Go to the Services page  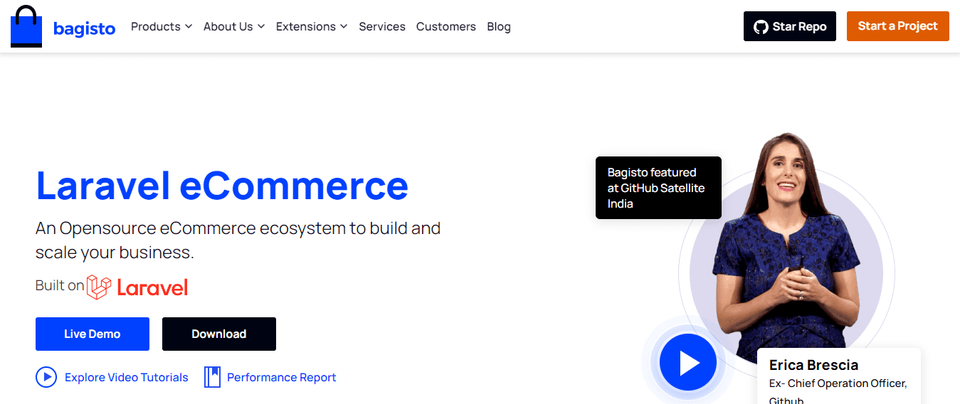[382, 26]
